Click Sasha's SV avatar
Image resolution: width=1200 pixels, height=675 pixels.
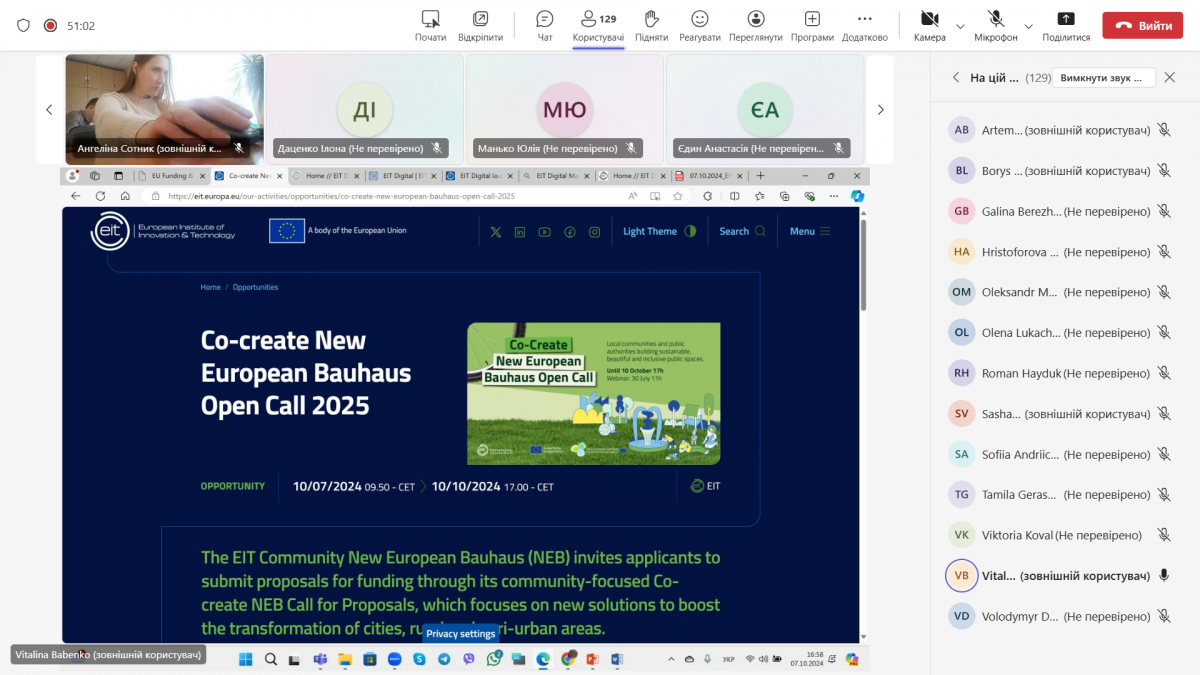click(x=962, y=414)
